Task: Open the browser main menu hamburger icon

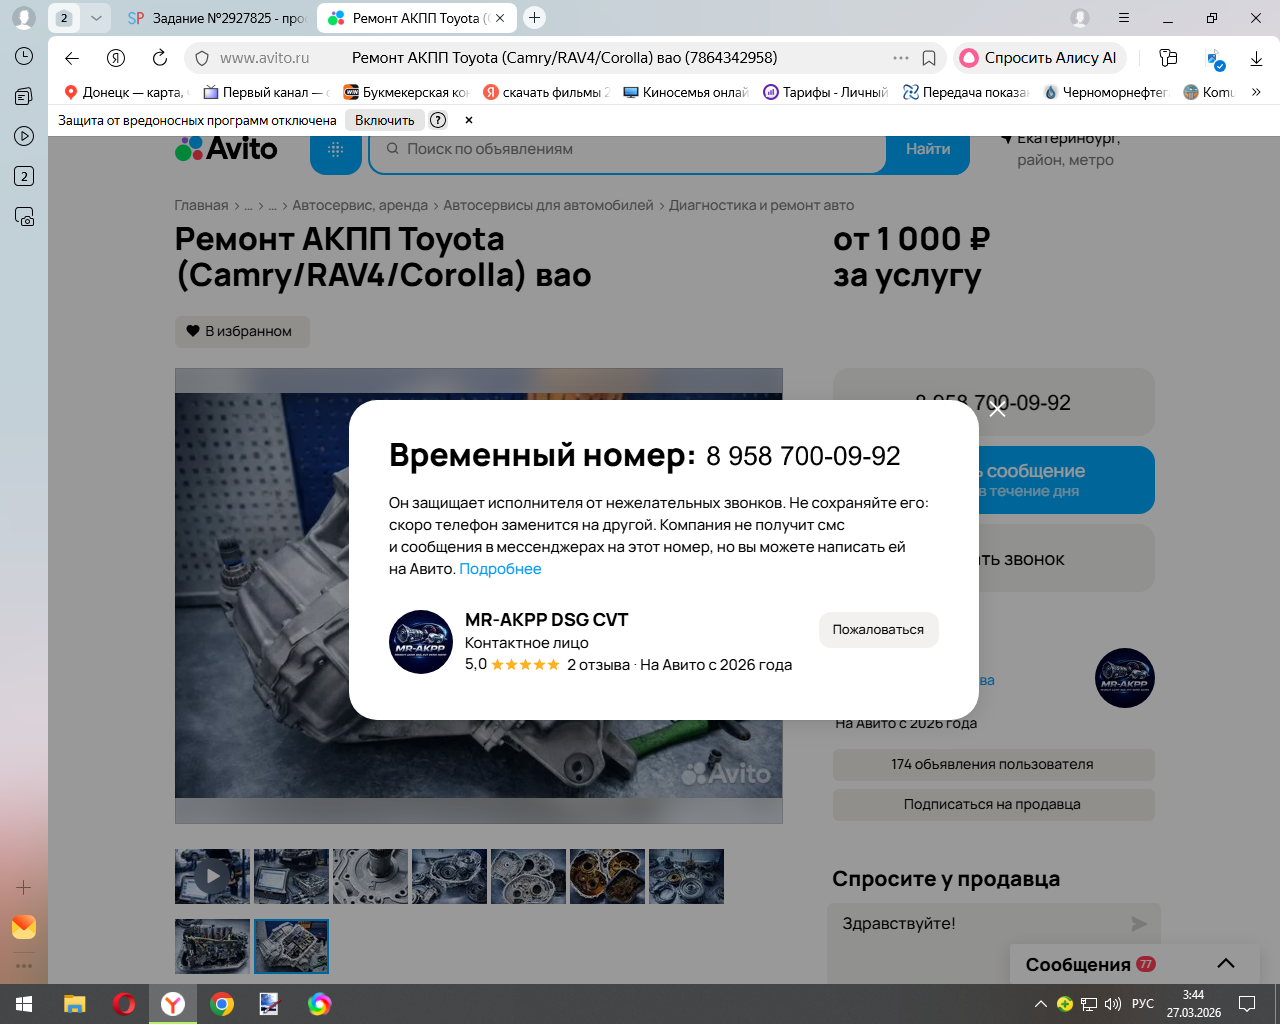Action: (1124, 18)
